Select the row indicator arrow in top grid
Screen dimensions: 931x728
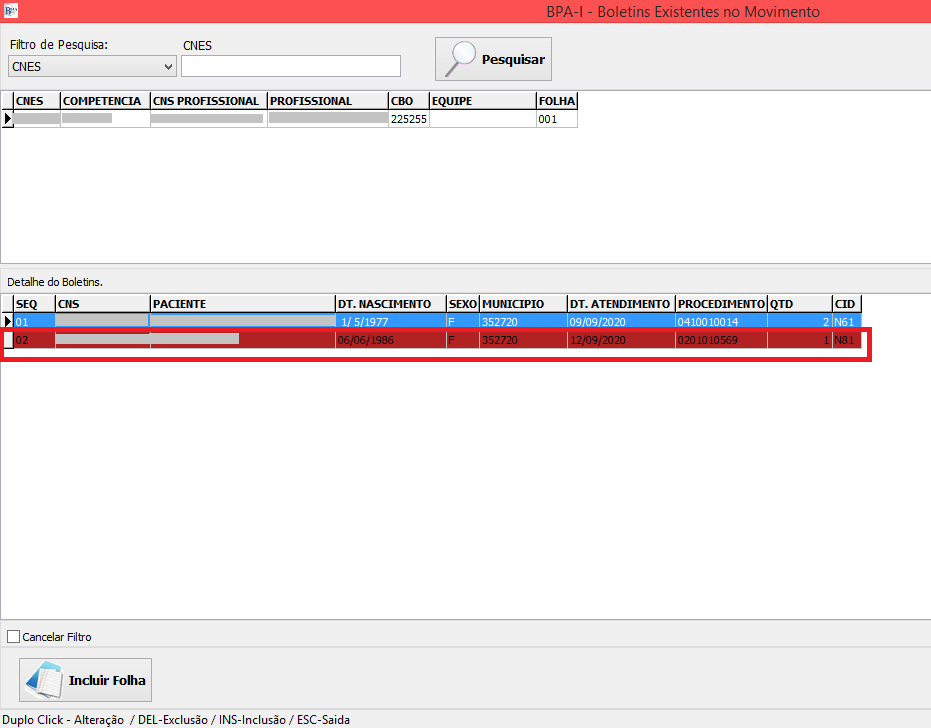(x=8, y=119)
